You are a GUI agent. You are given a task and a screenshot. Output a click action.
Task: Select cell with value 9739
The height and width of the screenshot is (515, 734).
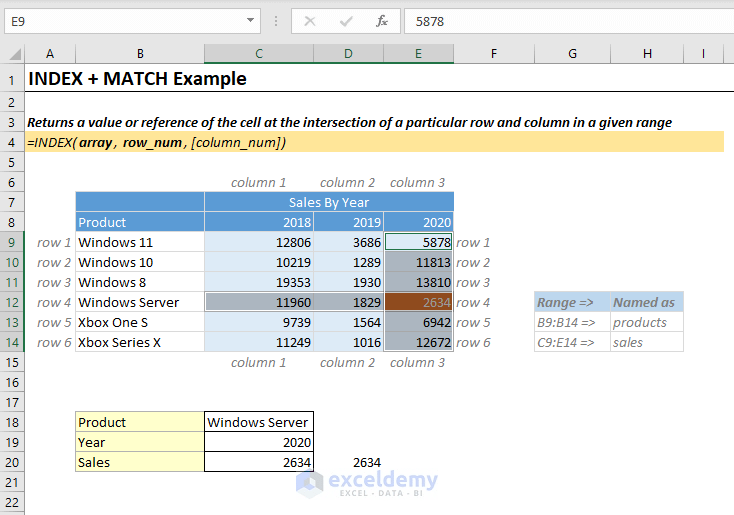[259, 323]
